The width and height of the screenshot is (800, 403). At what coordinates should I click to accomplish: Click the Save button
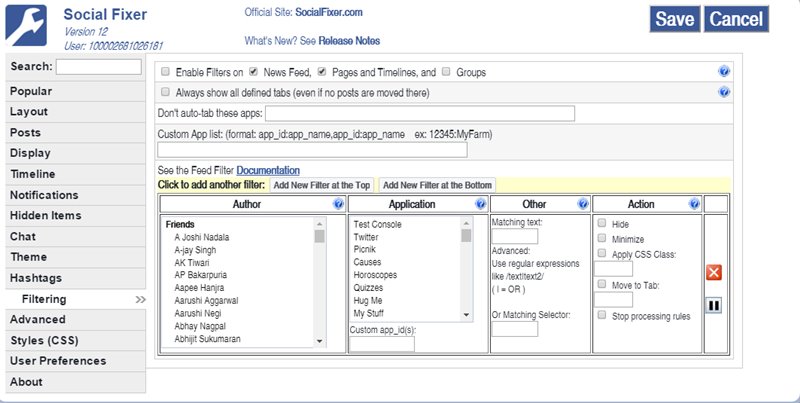click(x=674, y=19)
